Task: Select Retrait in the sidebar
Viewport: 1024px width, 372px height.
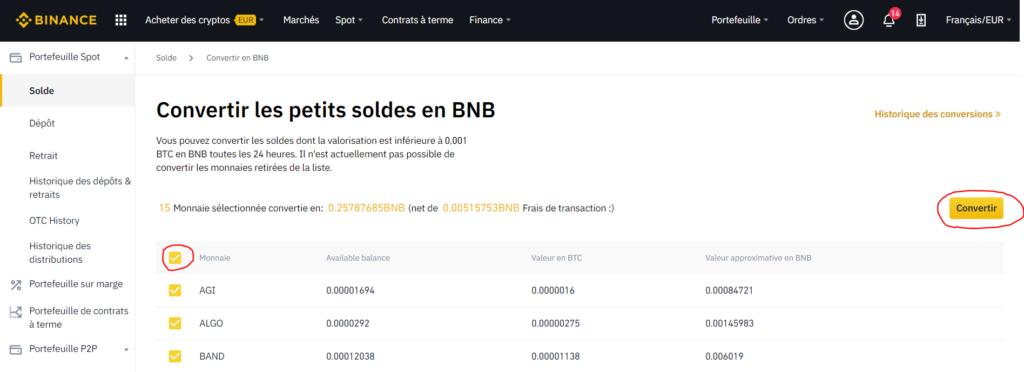Action: point(44,156)
